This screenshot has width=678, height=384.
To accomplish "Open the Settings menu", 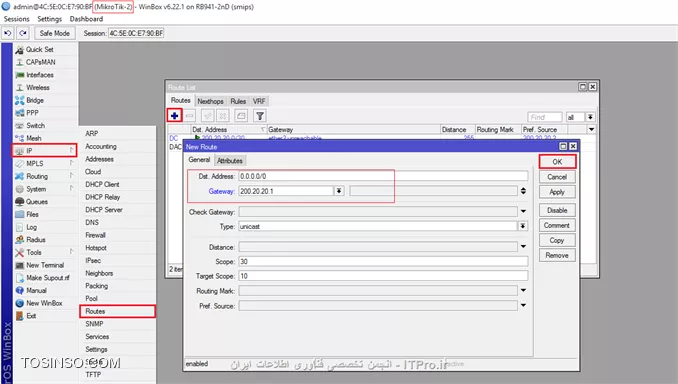I will (x=49, y=19).
